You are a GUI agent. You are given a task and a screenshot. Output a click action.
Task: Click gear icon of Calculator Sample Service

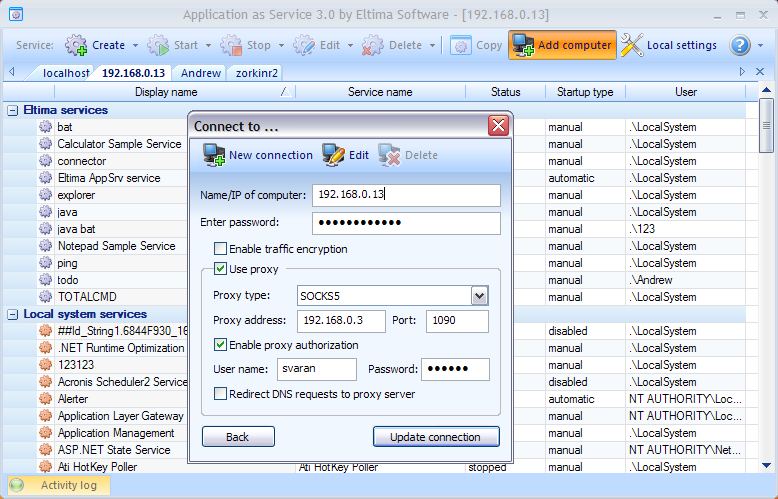click(45, 144)
